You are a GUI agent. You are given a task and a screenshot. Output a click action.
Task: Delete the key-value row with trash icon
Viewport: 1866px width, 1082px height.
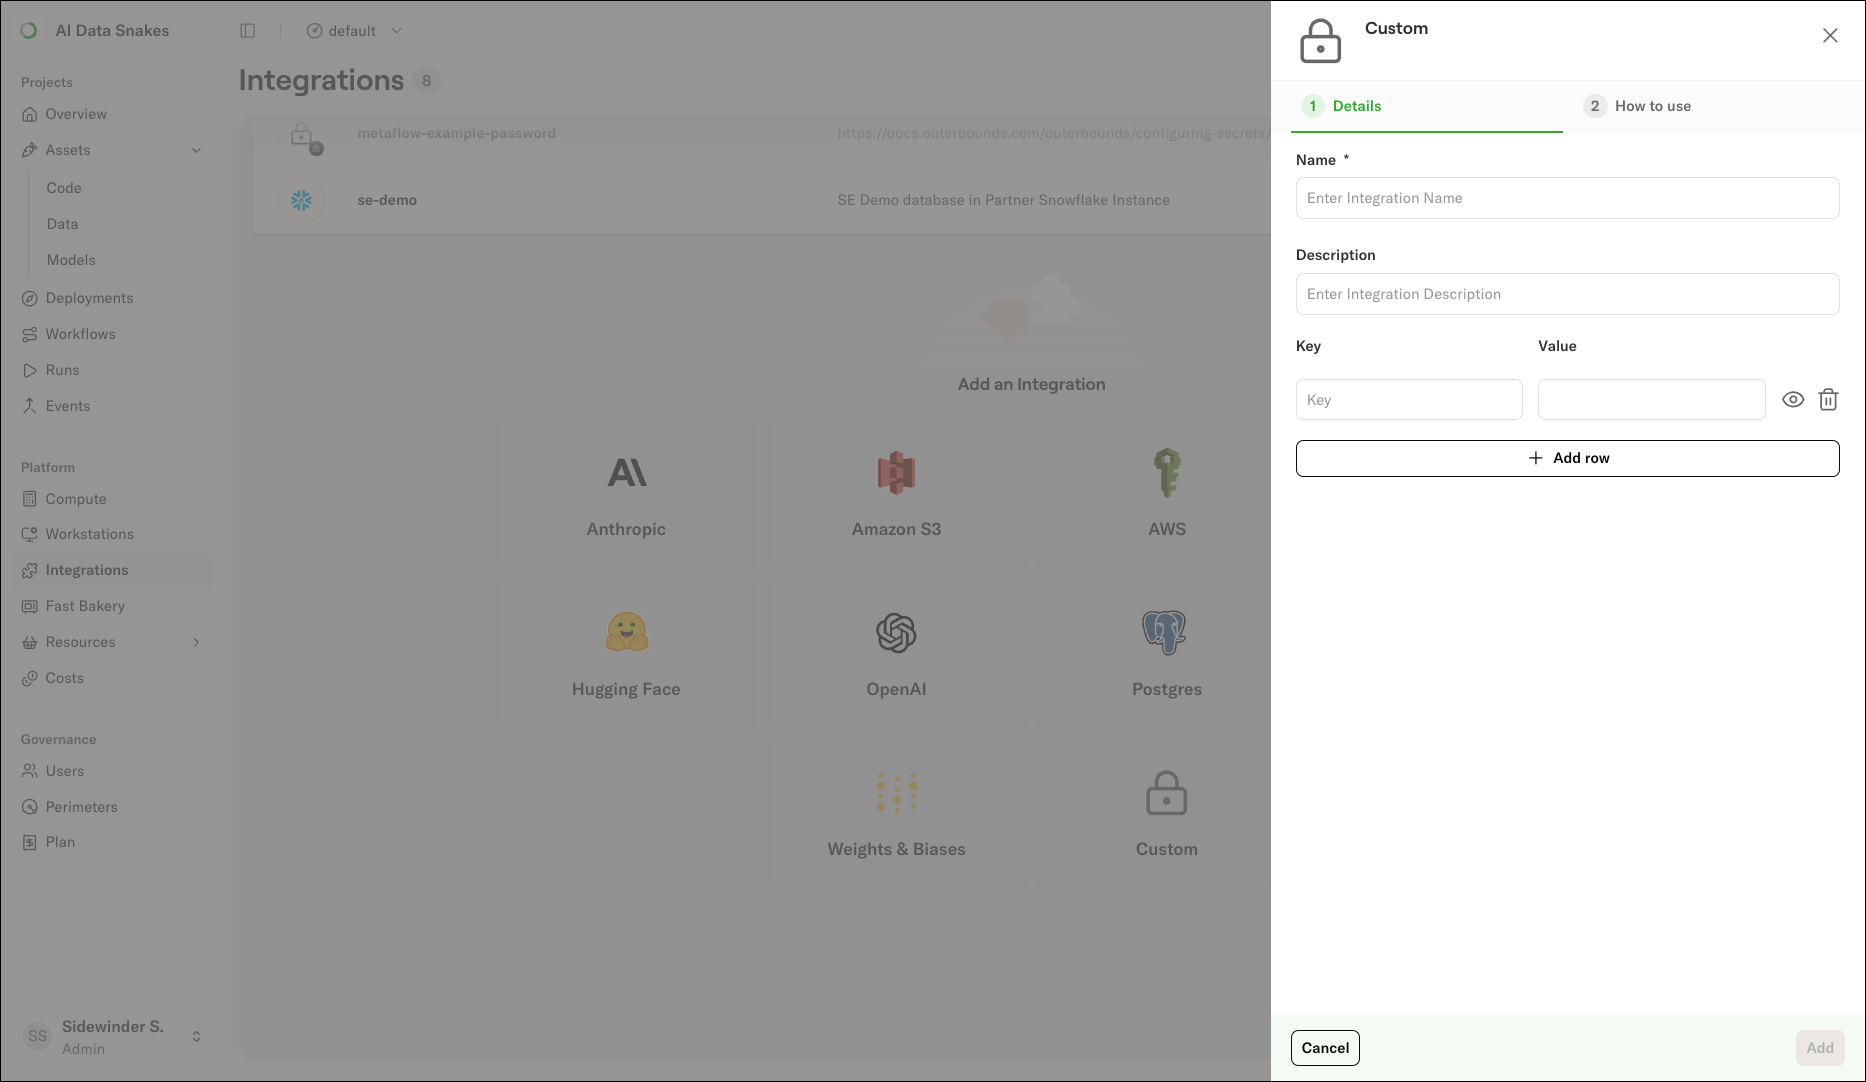click(1828, 400)
